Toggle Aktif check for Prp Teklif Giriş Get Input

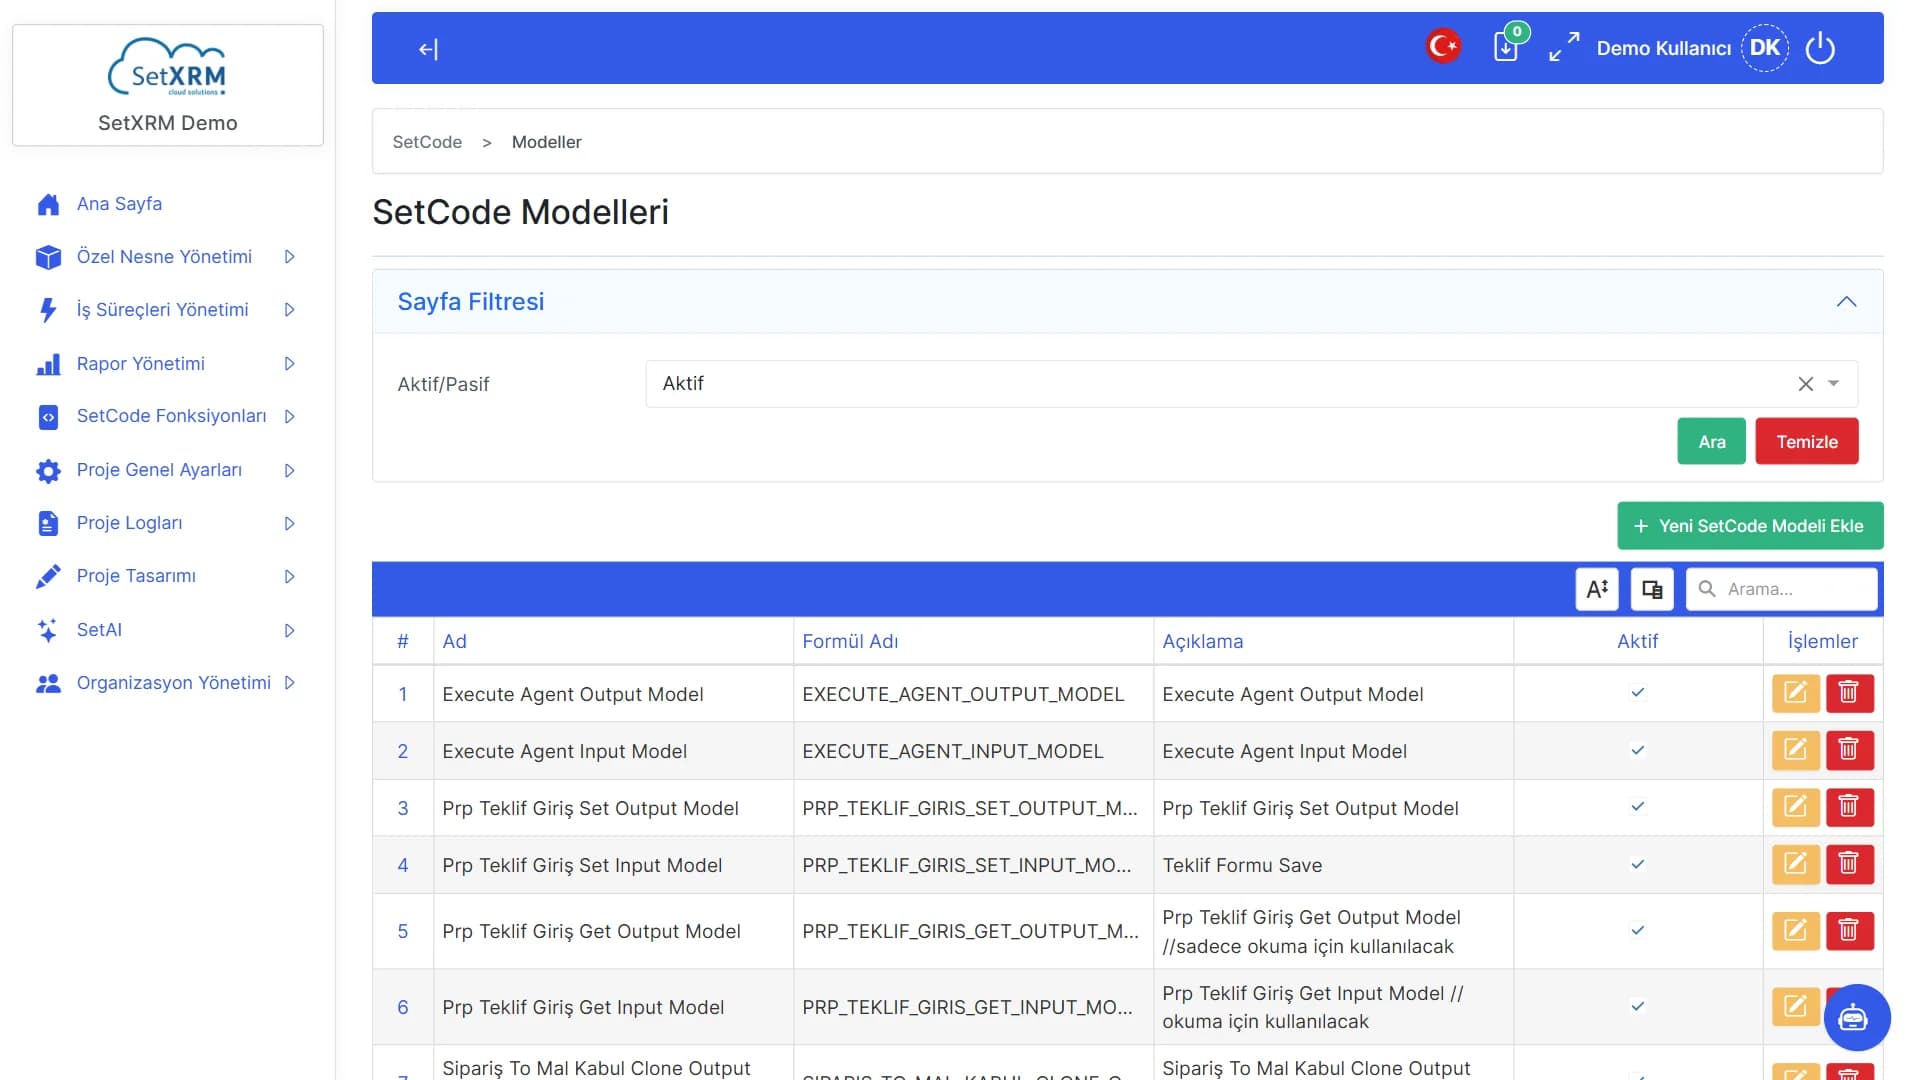1638,1007
